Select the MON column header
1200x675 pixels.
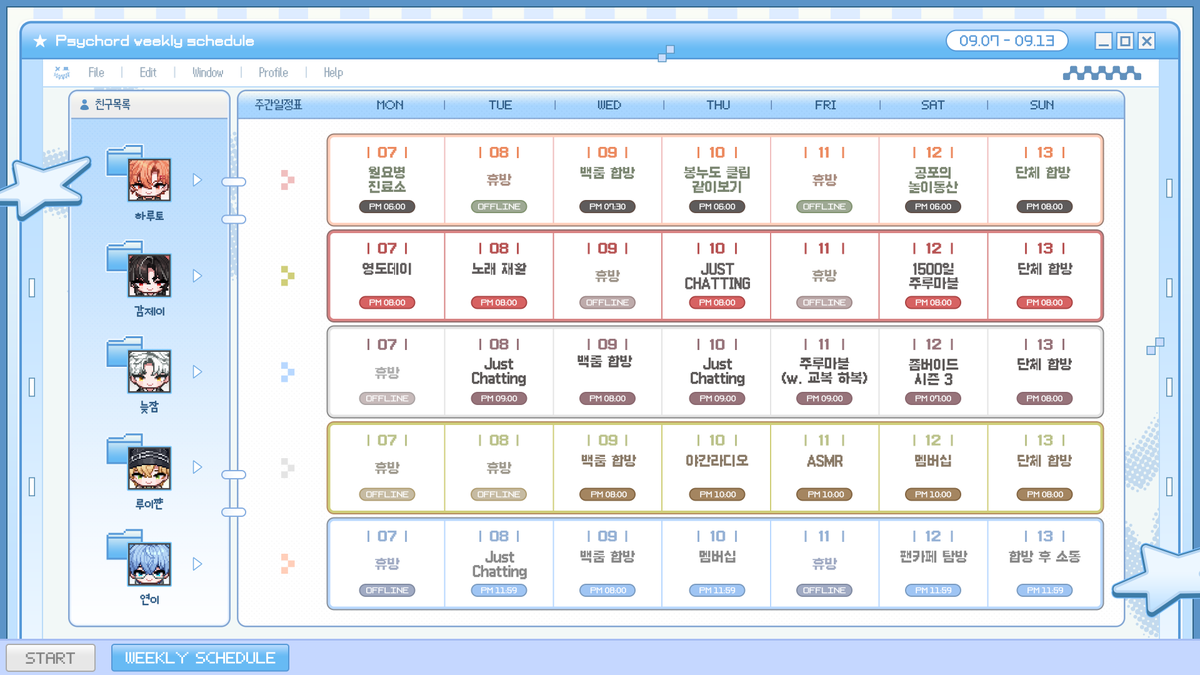(390, 105)
